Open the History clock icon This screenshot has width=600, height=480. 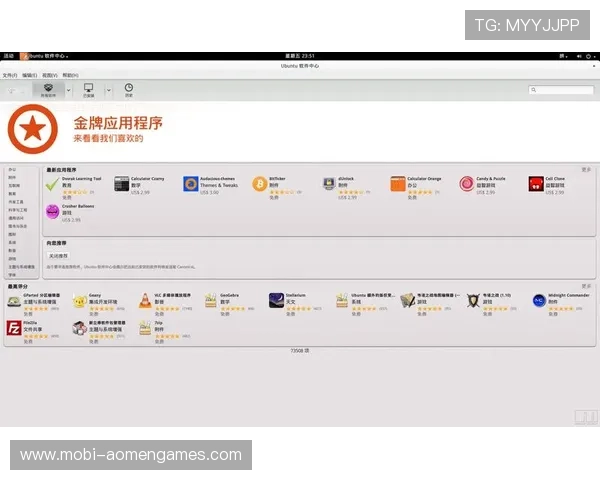pos(129,90)
